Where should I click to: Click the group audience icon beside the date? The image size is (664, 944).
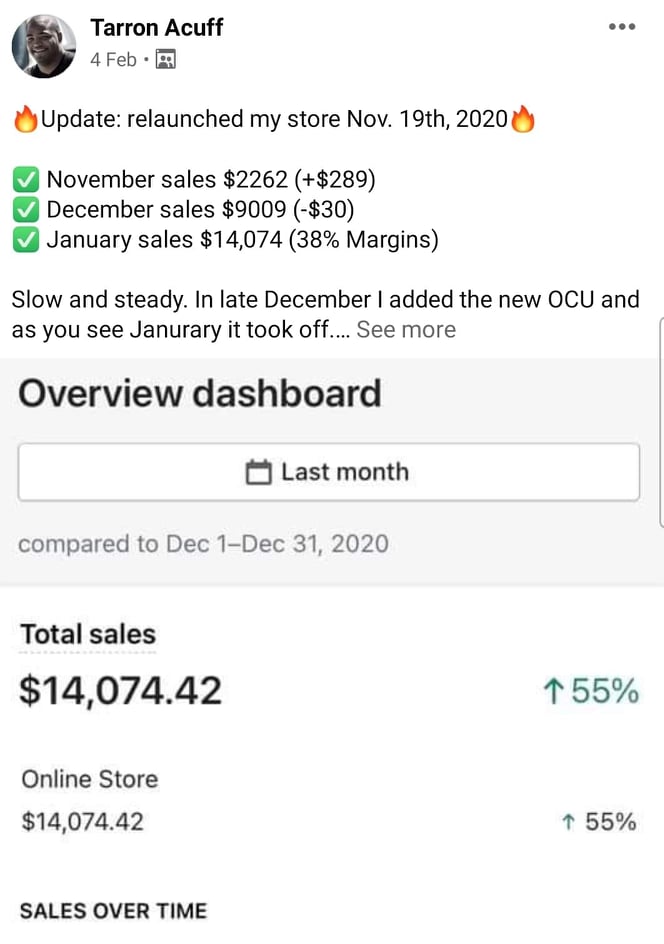pos(166,60)
